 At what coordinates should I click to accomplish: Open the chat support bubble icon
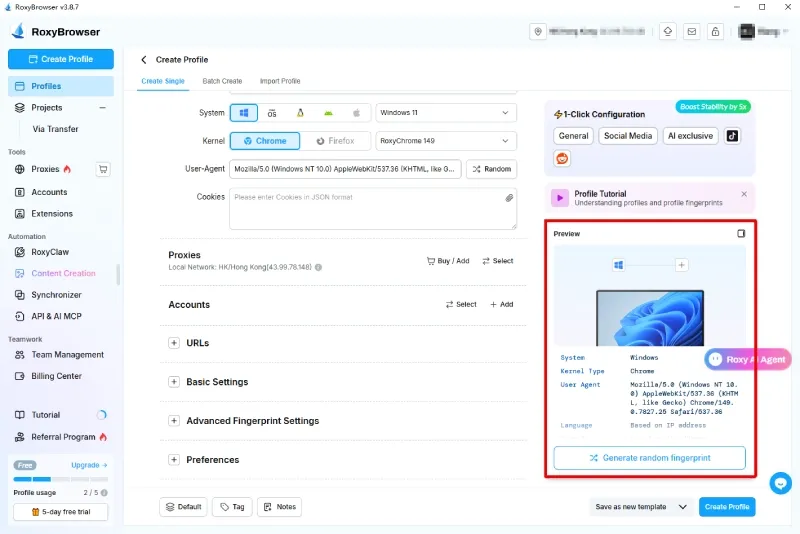point(780,483)
